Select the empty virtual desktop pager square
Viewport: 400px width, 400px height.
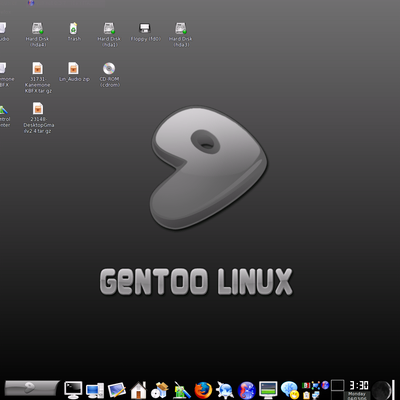337,385
